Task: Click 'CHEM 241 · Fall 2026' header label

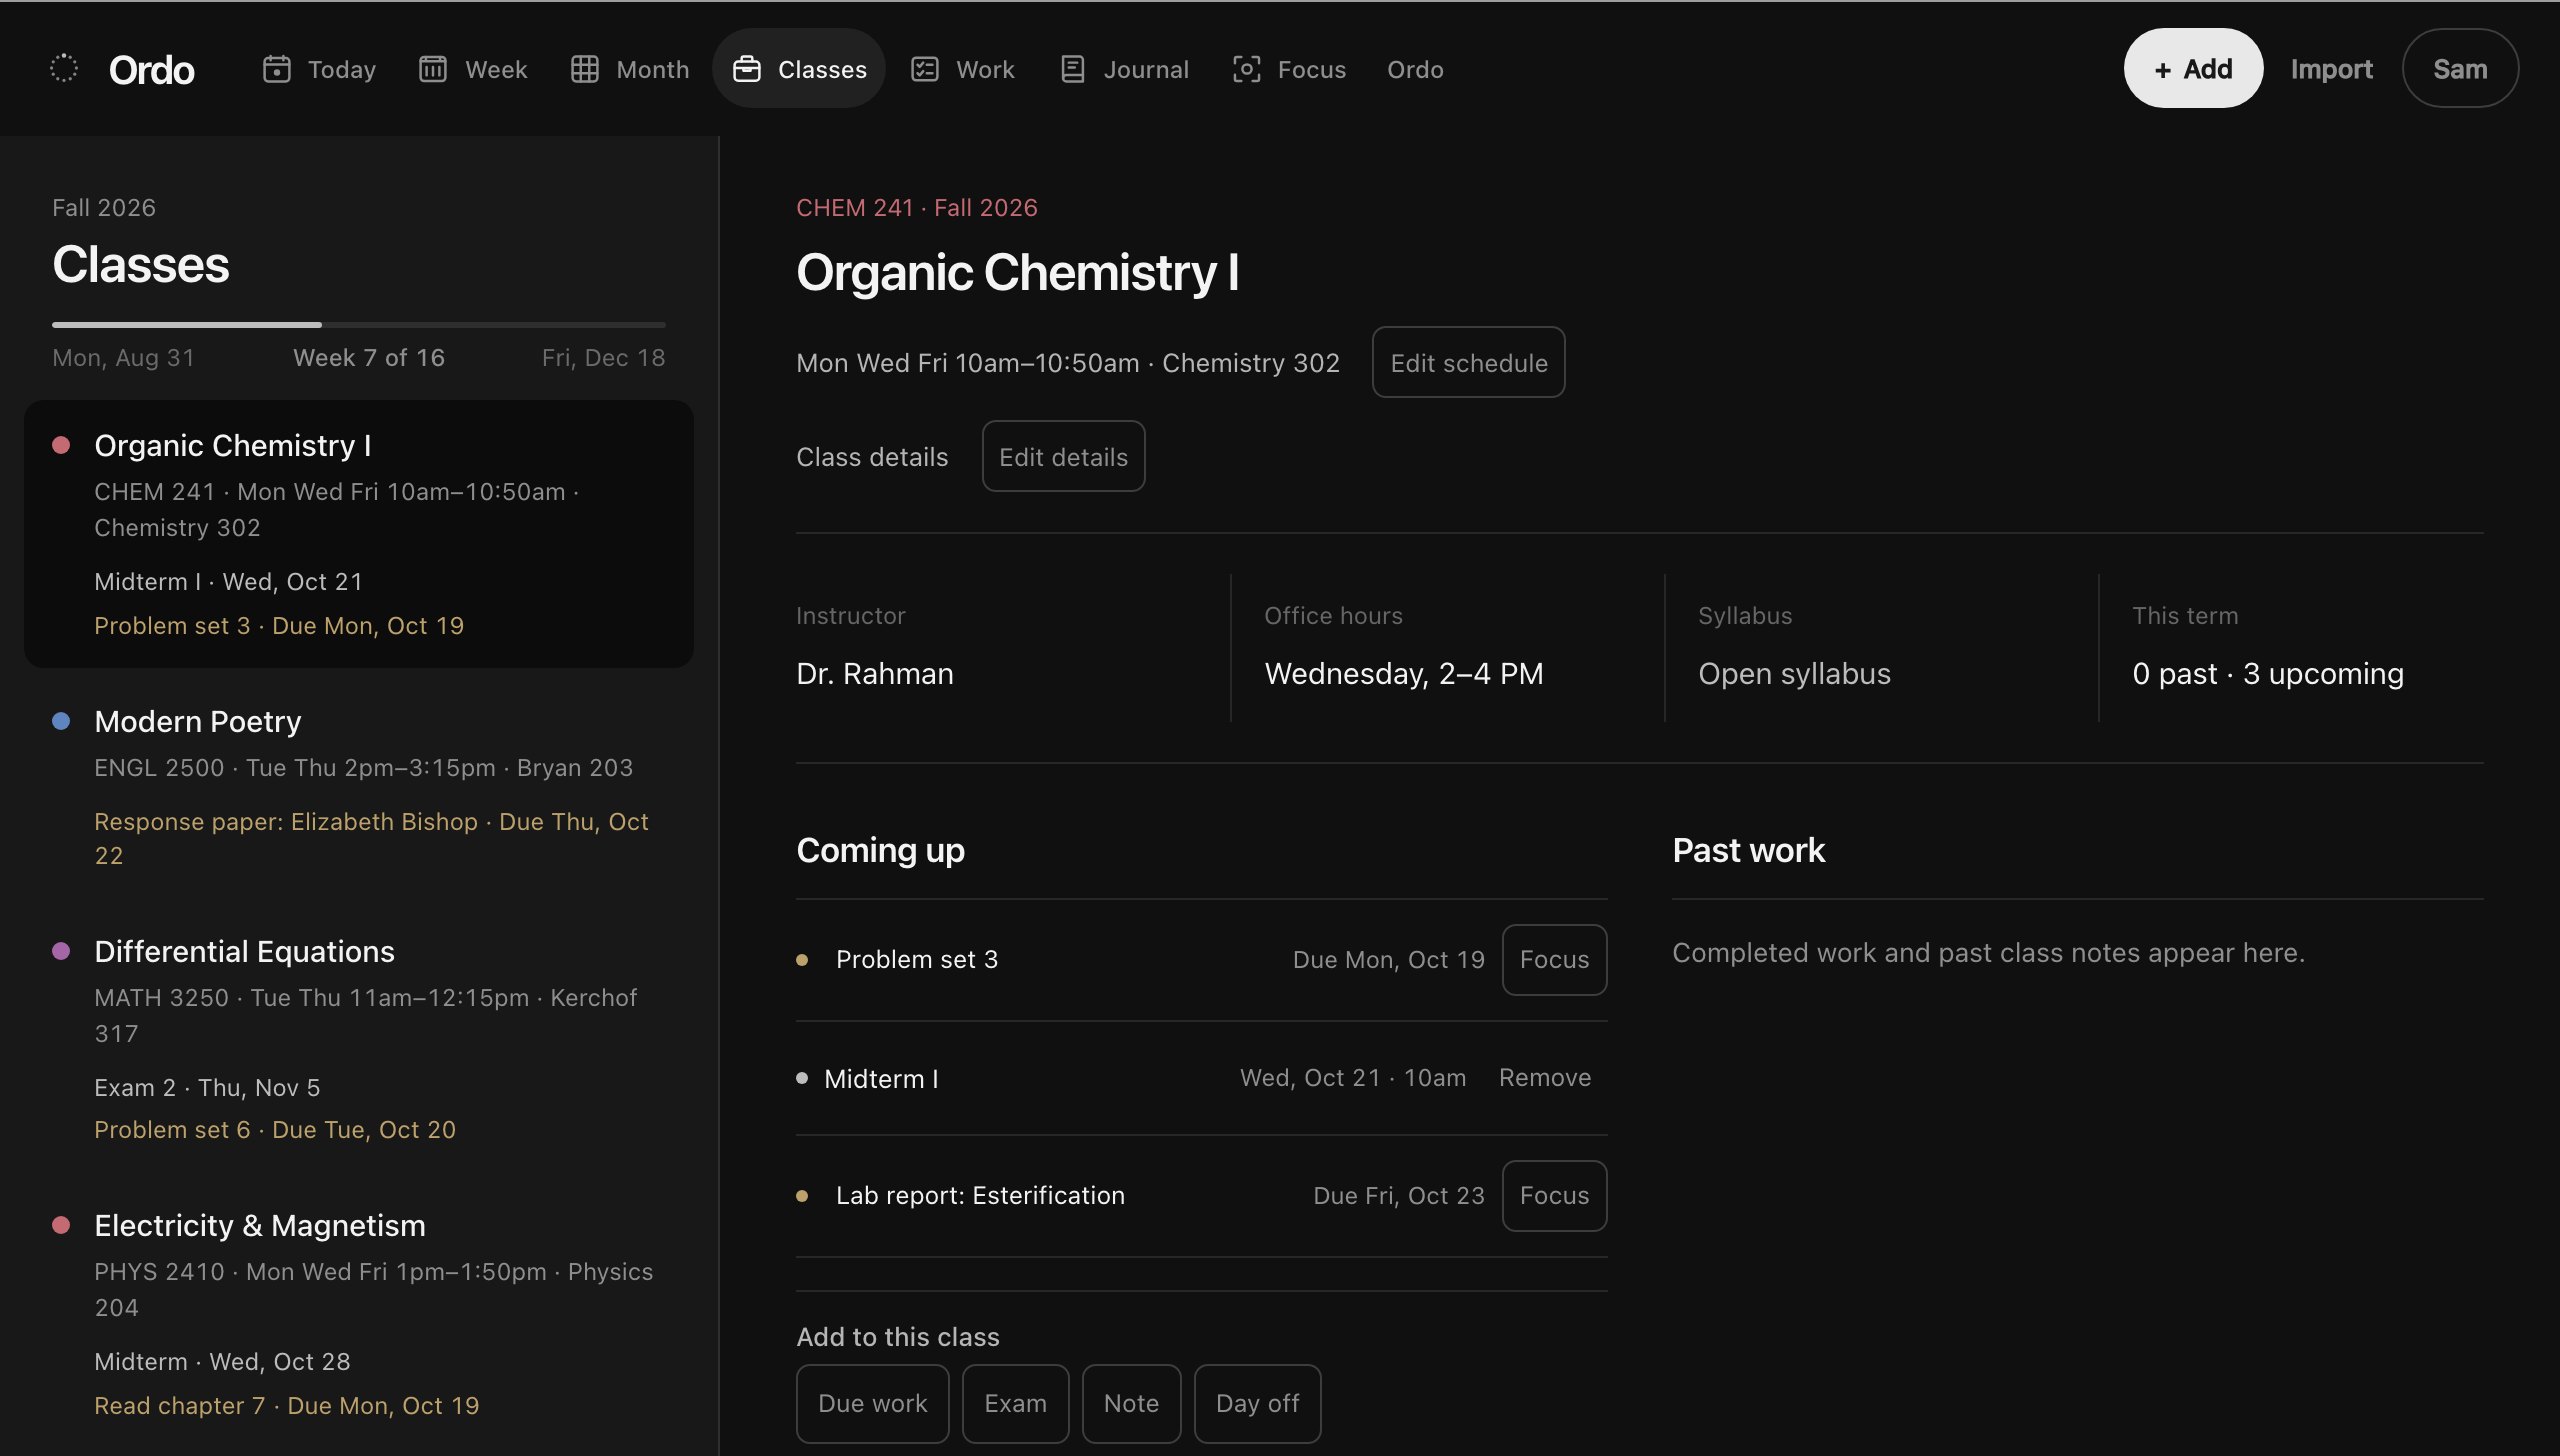Action: (917, 207)
